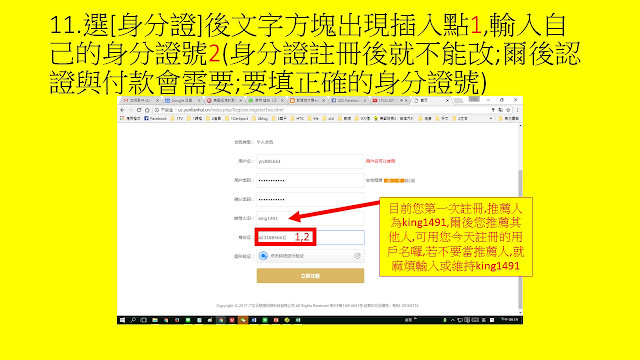Switch to the Facebook browser tab
The height and width of the screenshot is (360, 640).
[347, 100]
